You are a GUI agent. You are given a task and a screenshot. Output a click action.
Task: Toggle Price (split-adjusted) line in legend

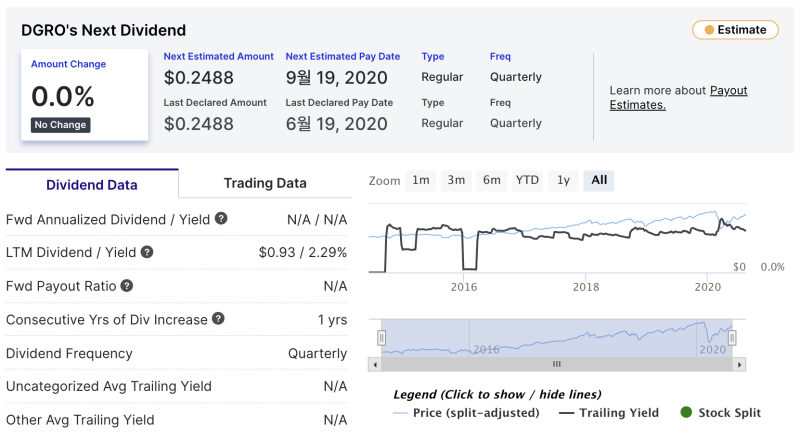(466, 412)
